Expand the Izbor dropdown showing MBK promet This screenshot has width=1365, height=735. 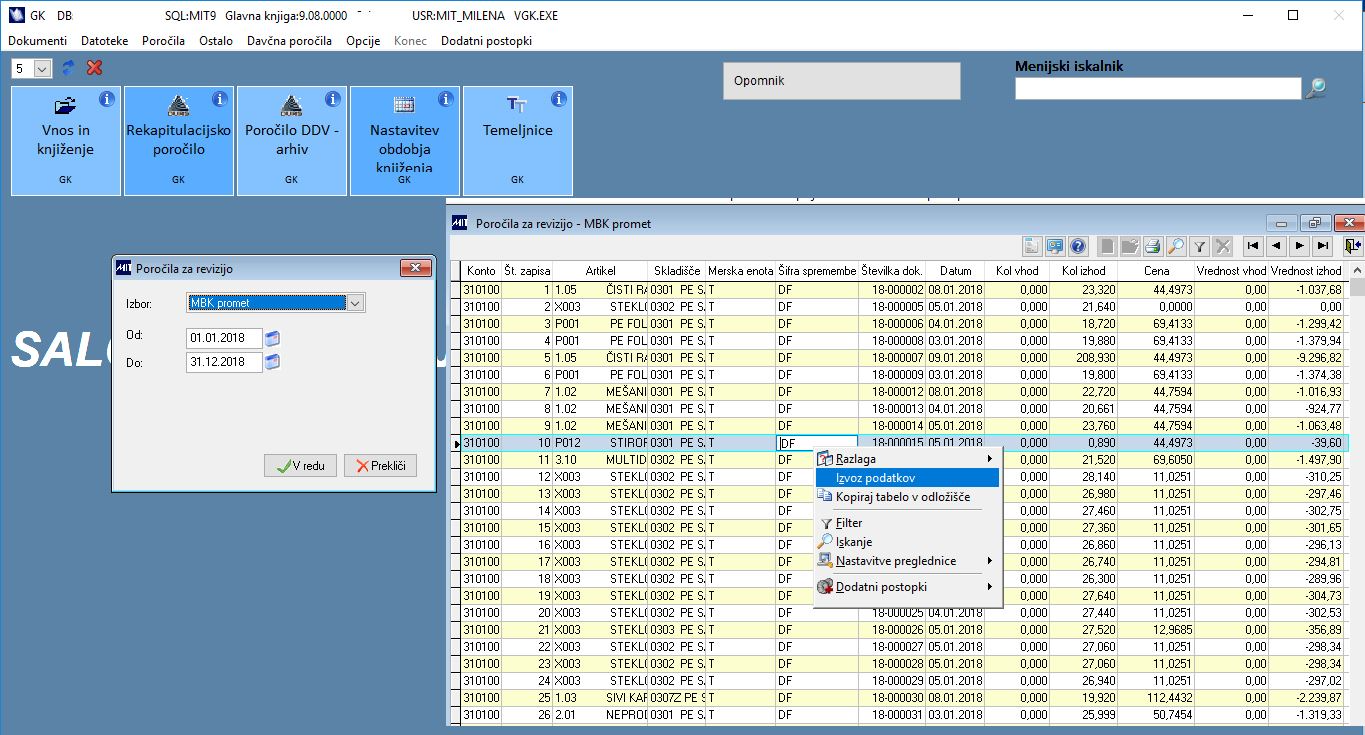pyautogui.click(x=355, y=303)
